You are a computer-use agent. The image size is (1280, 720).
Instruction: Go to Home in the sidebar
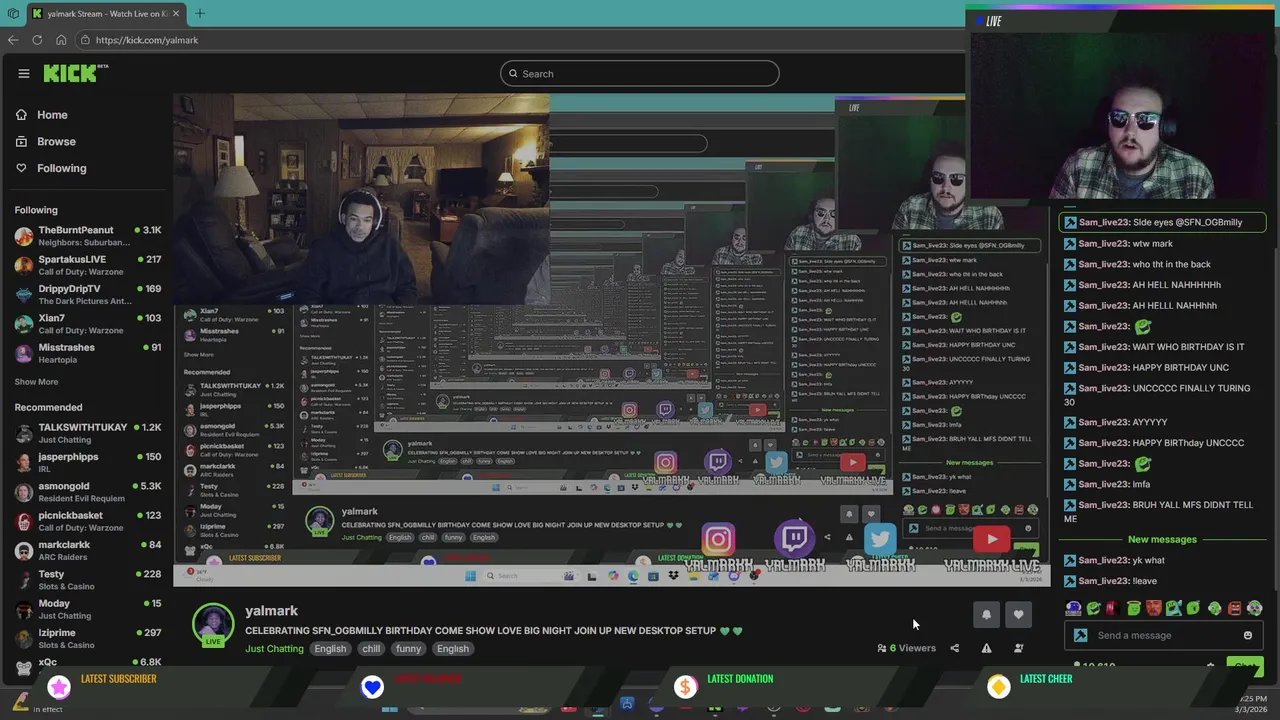41,115
